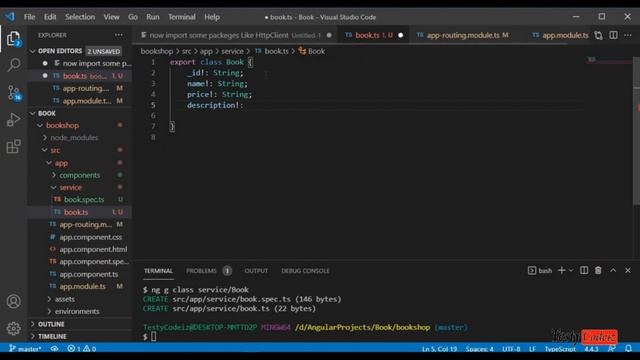Switch to the app.module.ts editor tab

click(560, 35)
